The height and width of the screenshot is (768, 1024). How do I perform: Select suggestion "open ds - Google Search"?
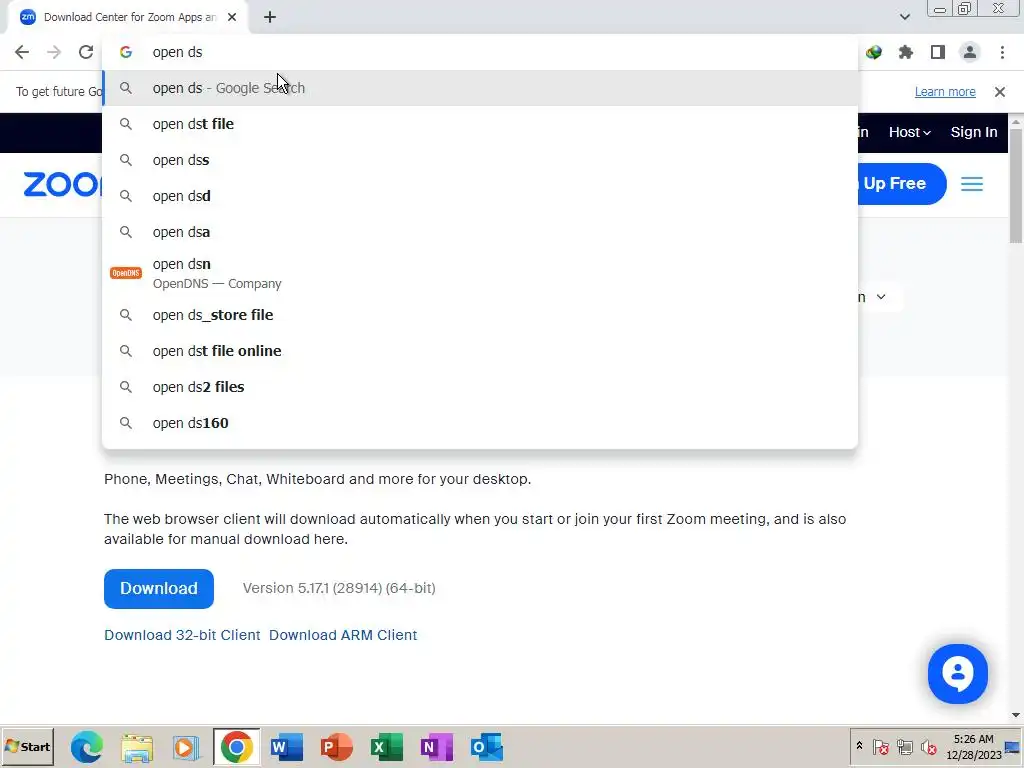point(480,88)
